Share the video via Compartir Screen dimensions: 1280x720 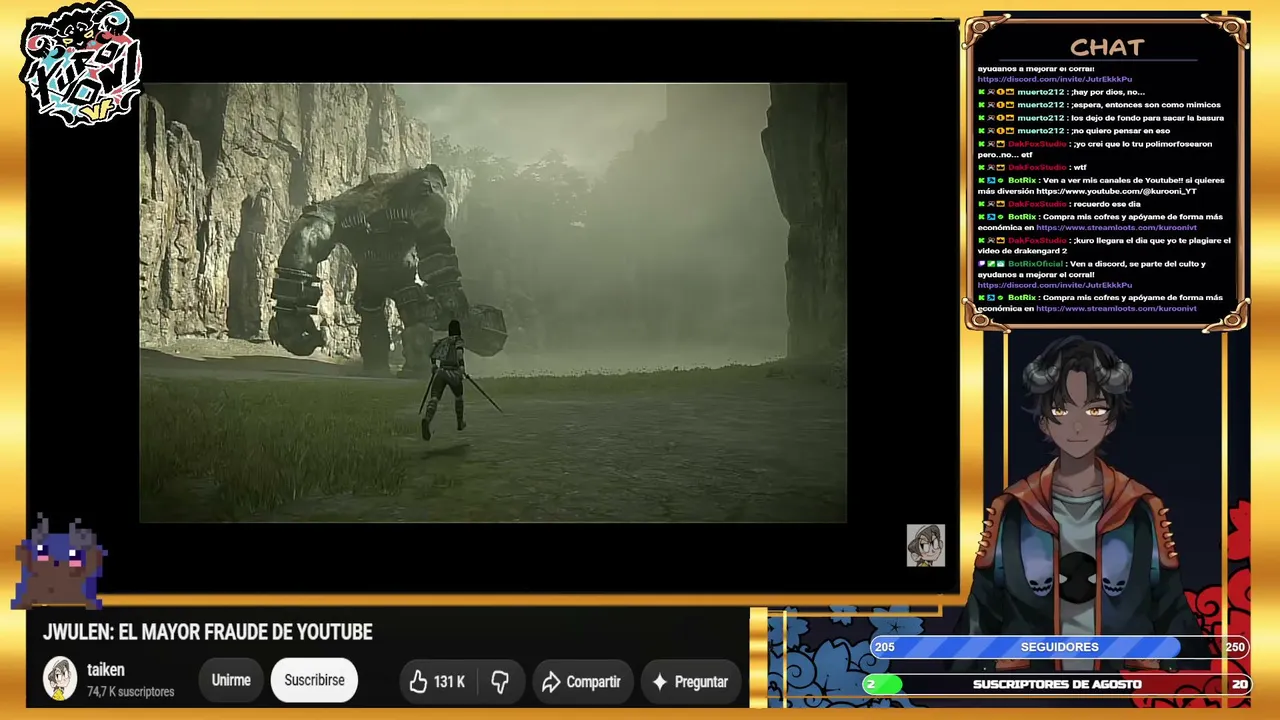pyautogui.click(x=583, y=681)
